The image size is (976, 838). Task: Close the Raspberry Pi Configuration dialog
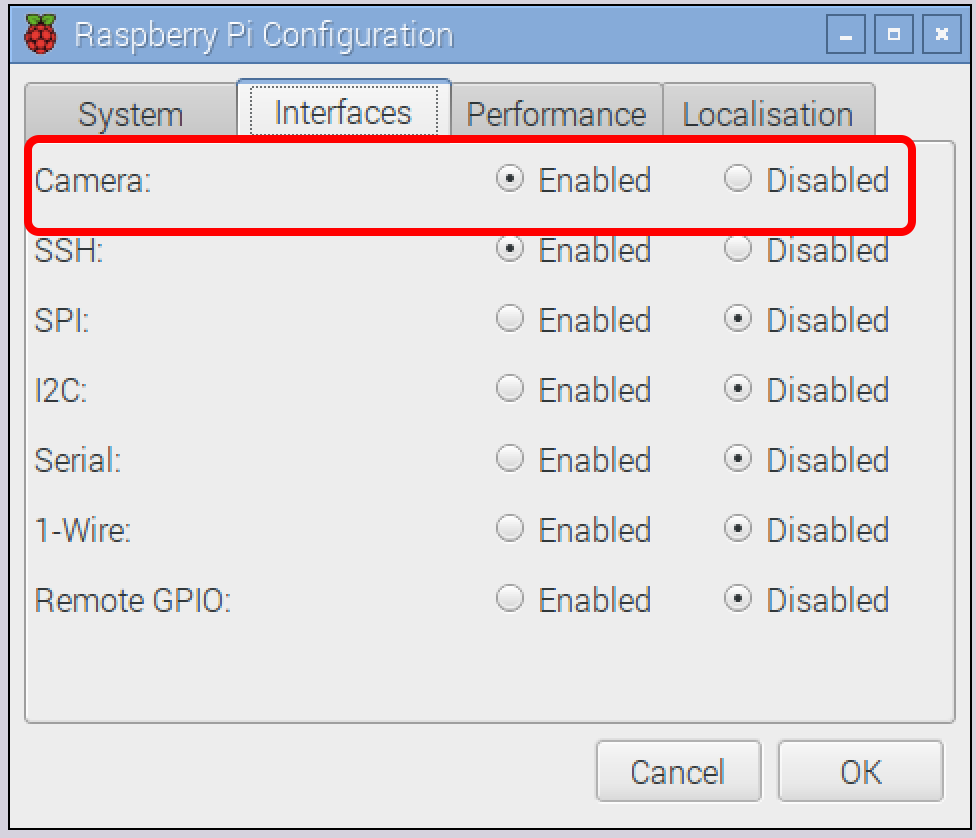click(x=941, y=36)
